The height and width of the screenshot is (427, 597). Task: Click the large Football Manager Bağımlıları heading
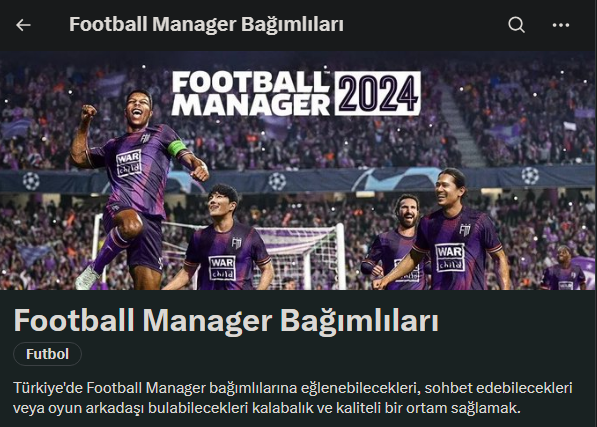(x=226, y=321)
